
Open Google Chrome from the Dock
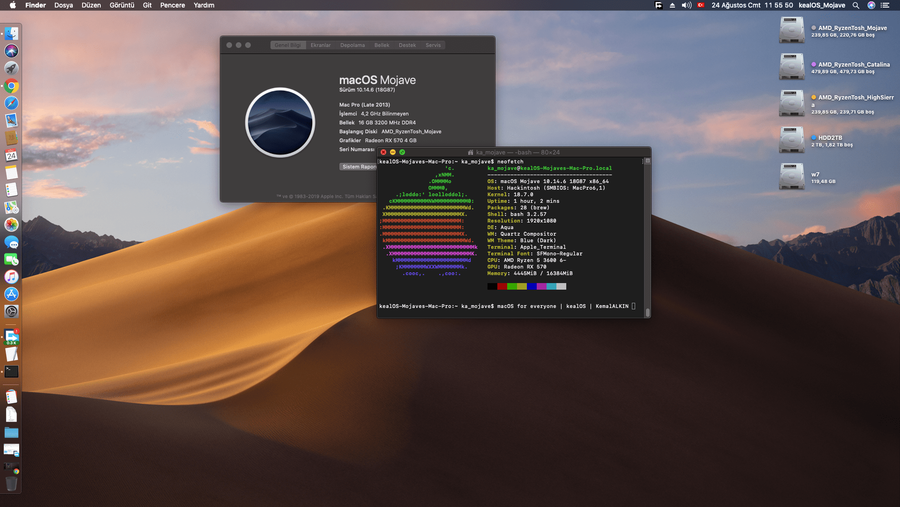tap(11, 86)
